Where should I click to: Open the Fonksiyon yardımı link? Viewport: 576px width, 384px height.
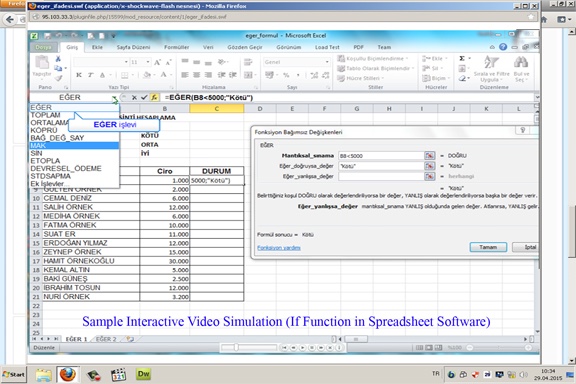point(279,248)
